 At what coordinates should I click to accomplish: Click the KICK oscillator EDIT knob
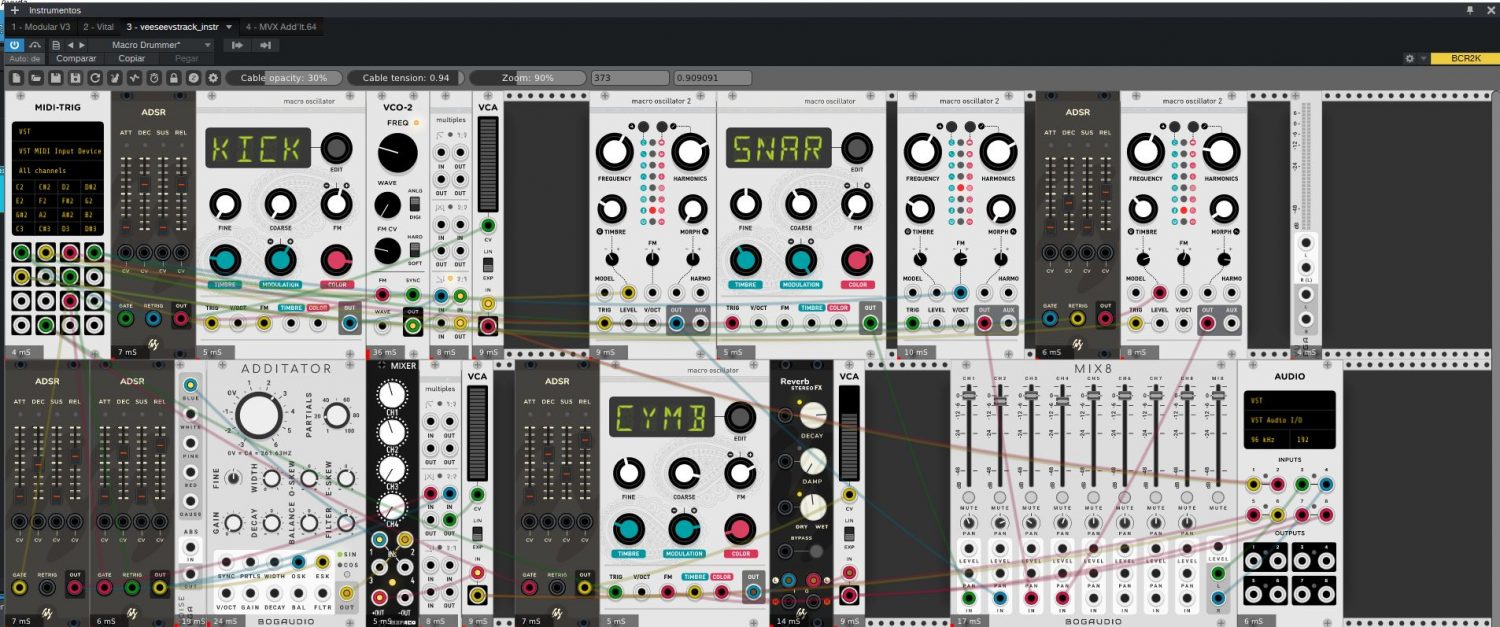tap(336, 150)
